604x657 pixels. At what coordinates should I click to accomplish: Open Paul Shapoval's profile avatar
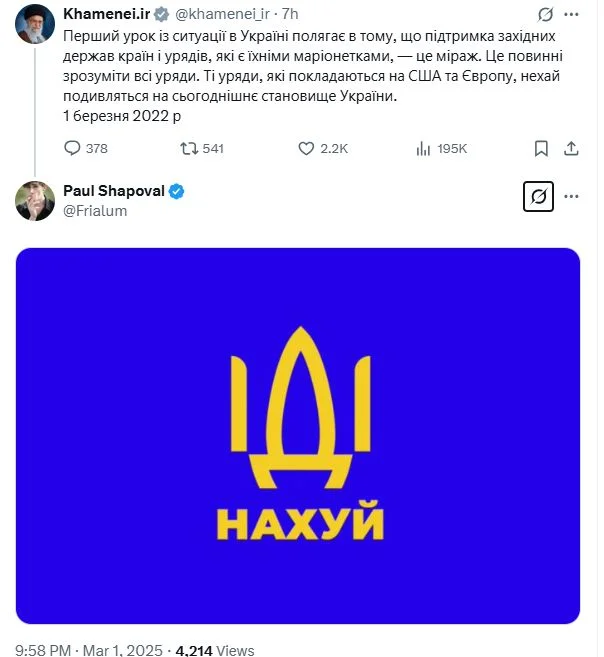tap(35, 201)
